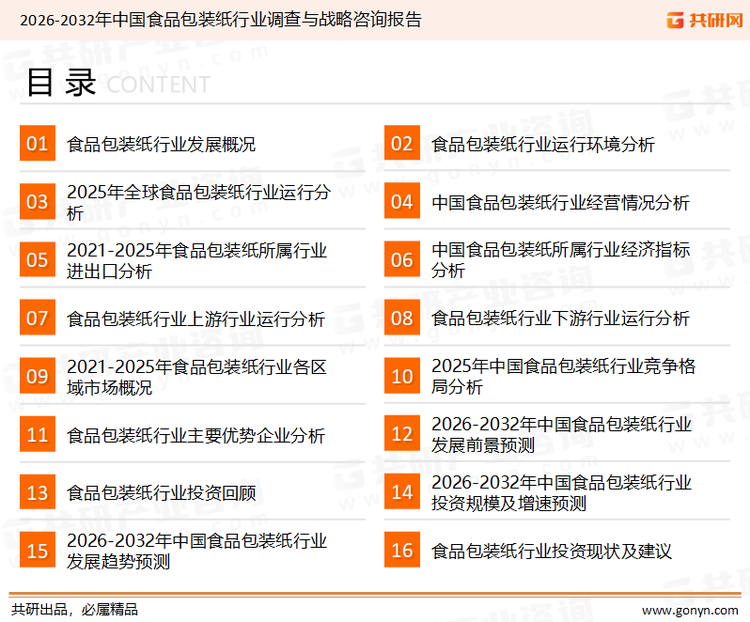Click 共研出品，必属精品 footer slogan

pos(74,609)
